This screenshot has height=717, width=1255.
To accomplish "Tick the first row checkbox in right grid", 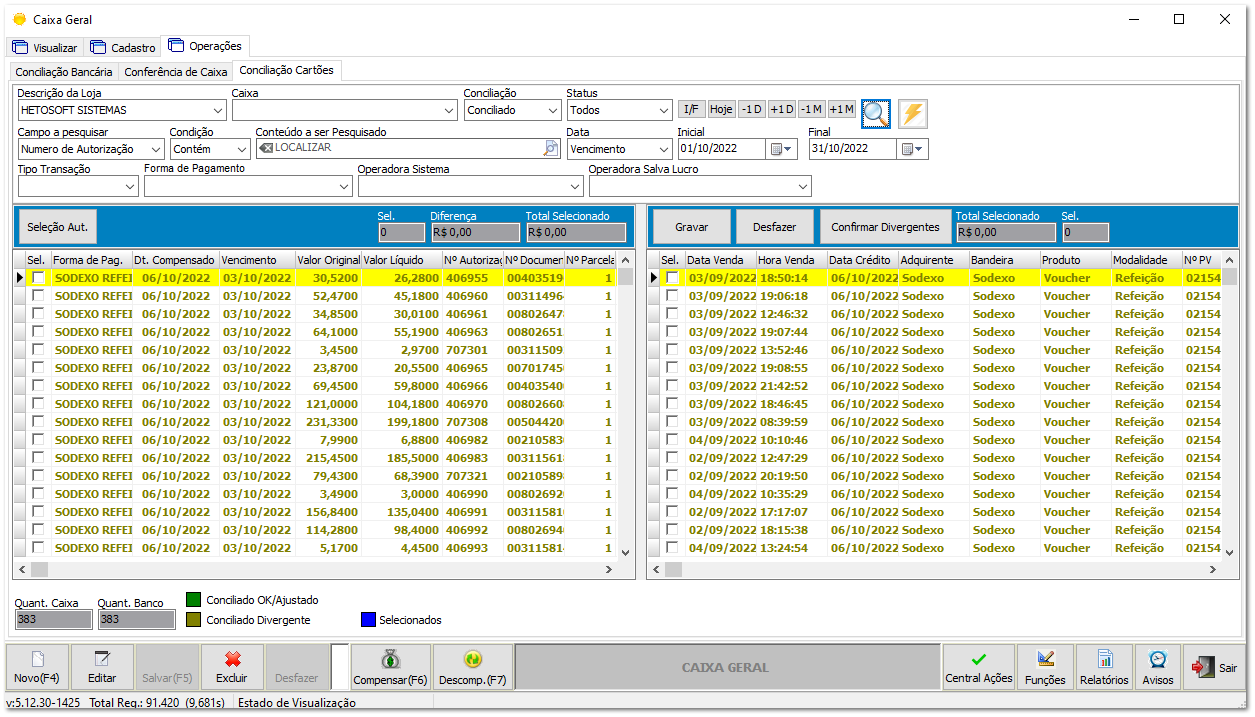I will 672,278.
